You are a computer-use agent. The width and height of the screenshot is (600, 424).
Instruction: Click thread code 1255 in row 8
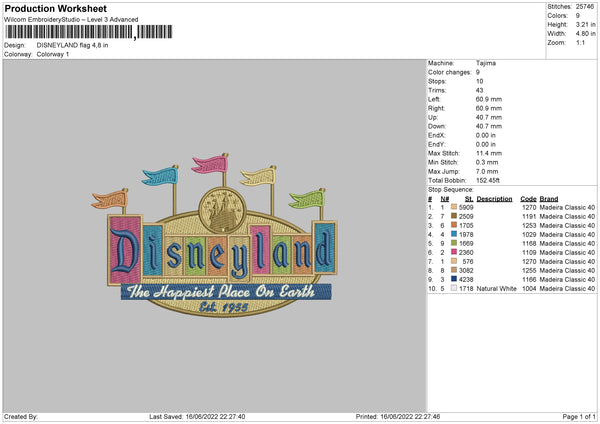tap(529, 271)
